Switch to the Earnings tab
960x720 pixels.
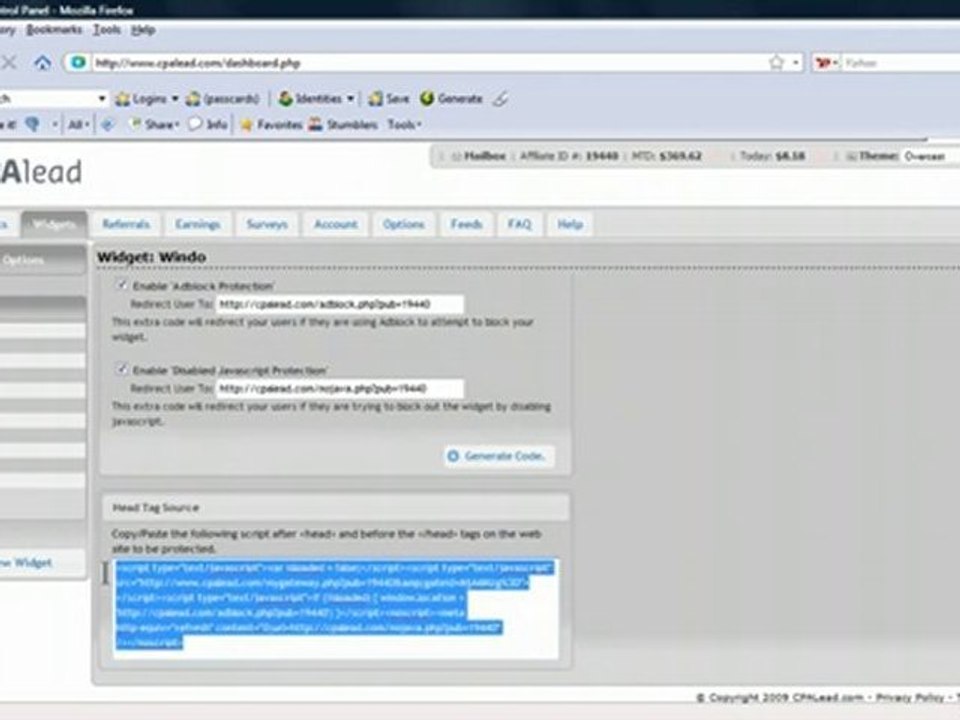[198, 224]
